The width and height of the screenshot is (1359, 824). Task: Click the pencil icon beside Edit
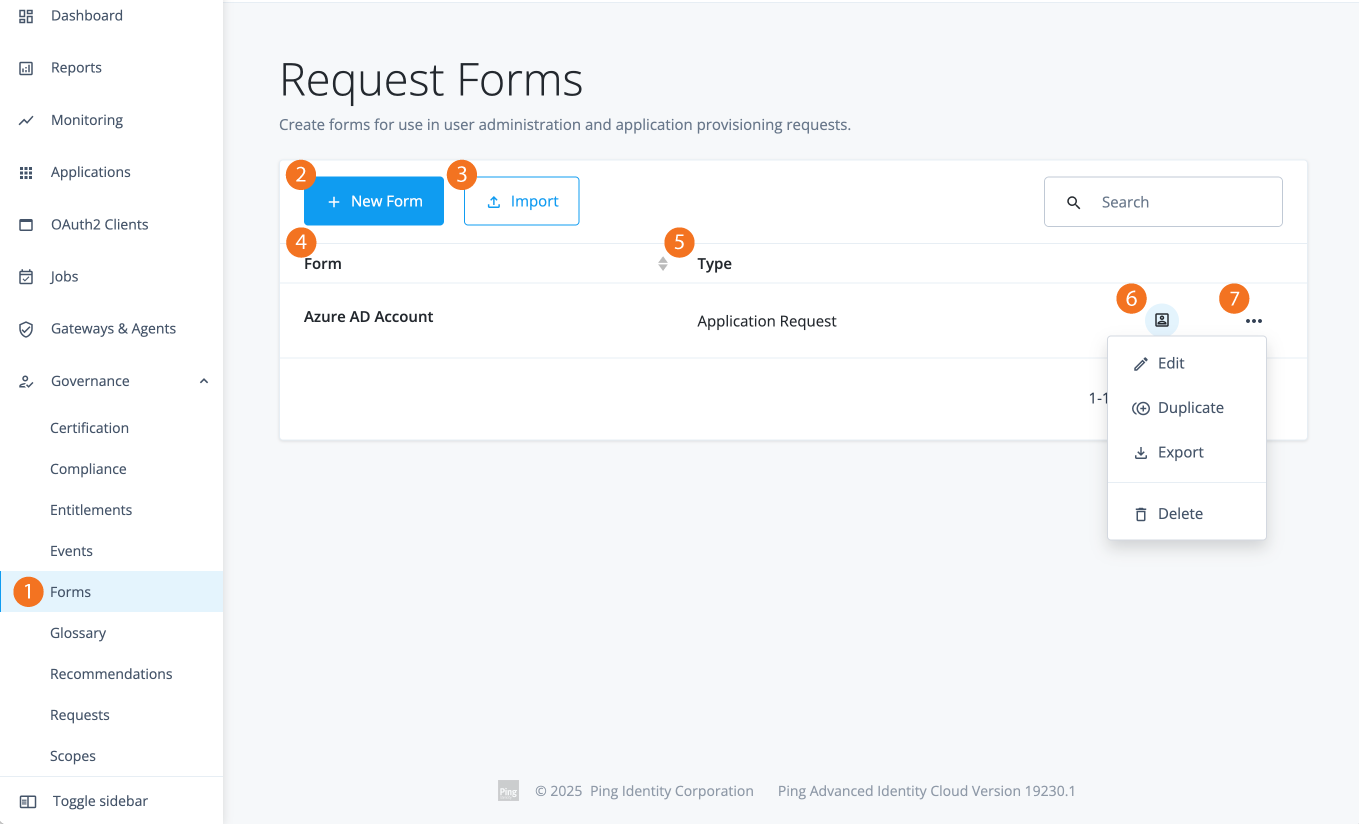[1141, 362]
